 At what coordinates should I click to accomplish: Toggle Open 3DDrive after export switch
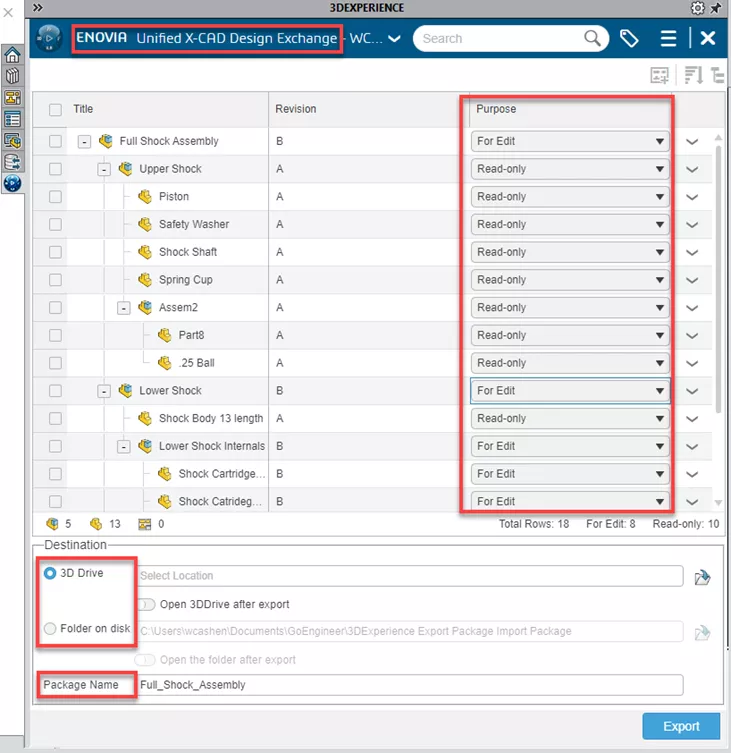pos(146,604)
